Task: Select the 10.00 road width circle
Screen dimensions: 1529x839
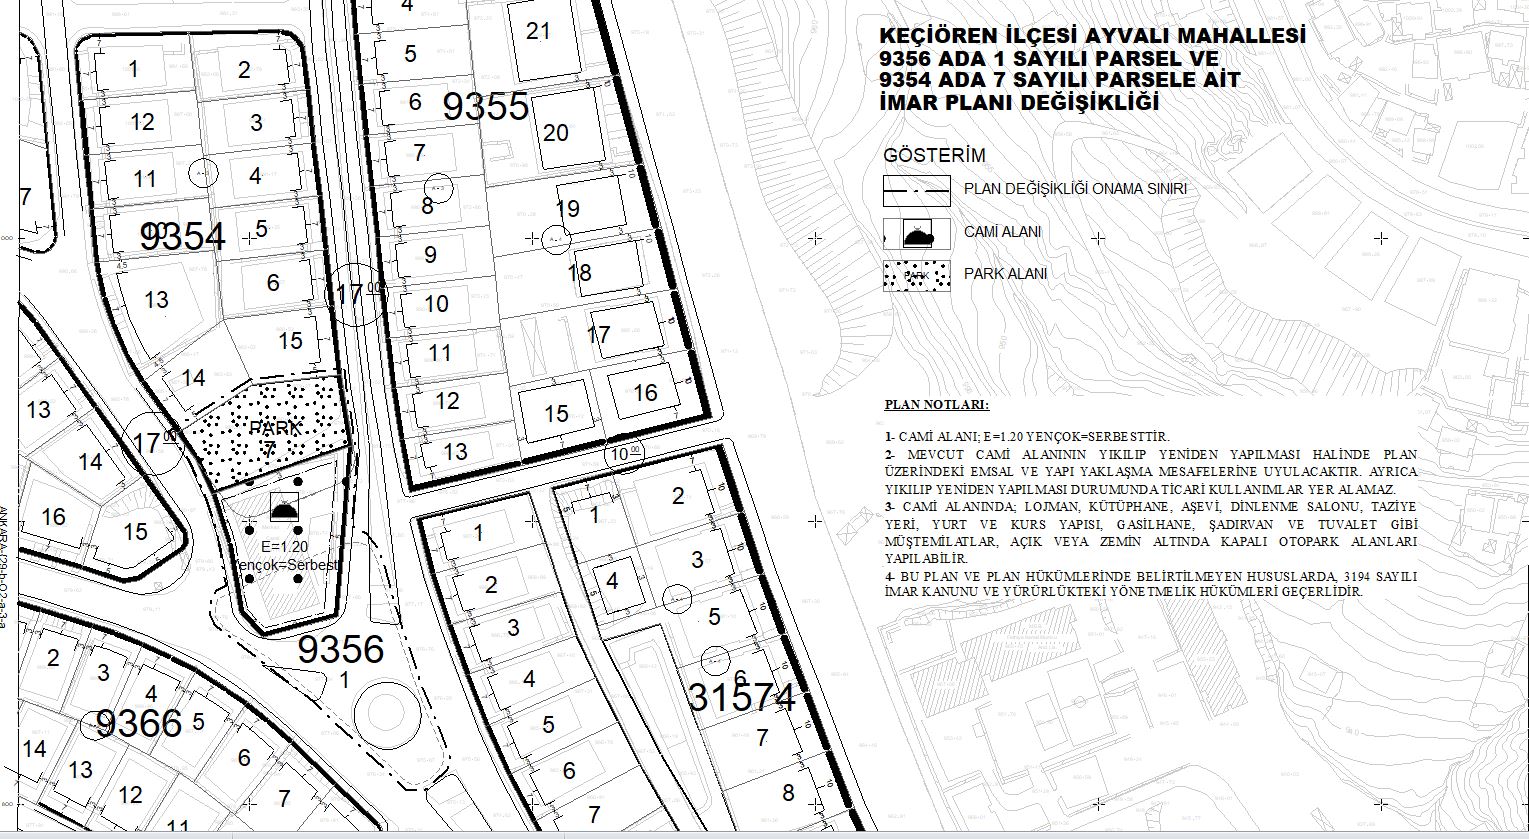Action: [x=626, y=454]
